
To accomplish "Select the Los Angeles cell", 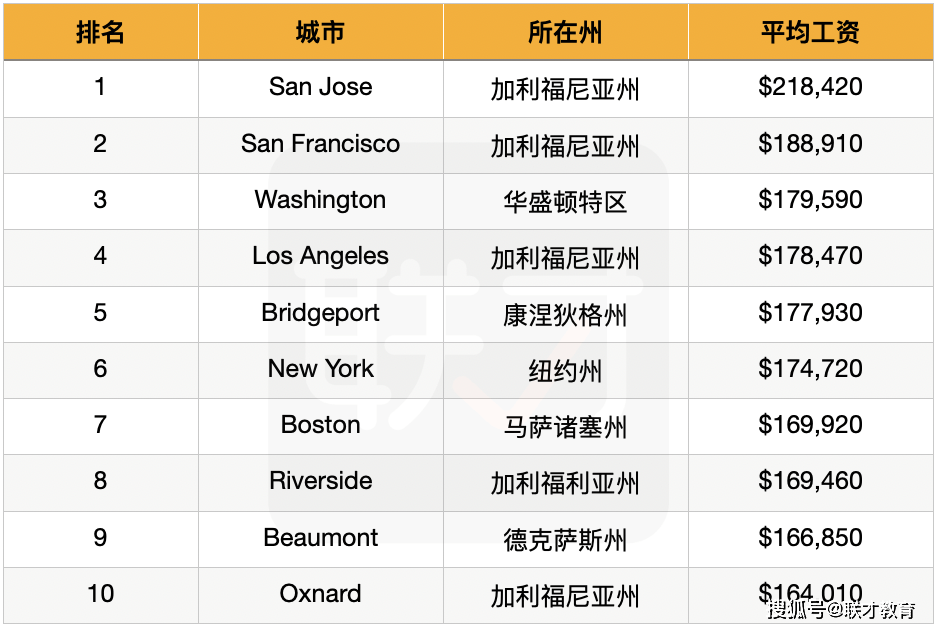I will (321, 257).
